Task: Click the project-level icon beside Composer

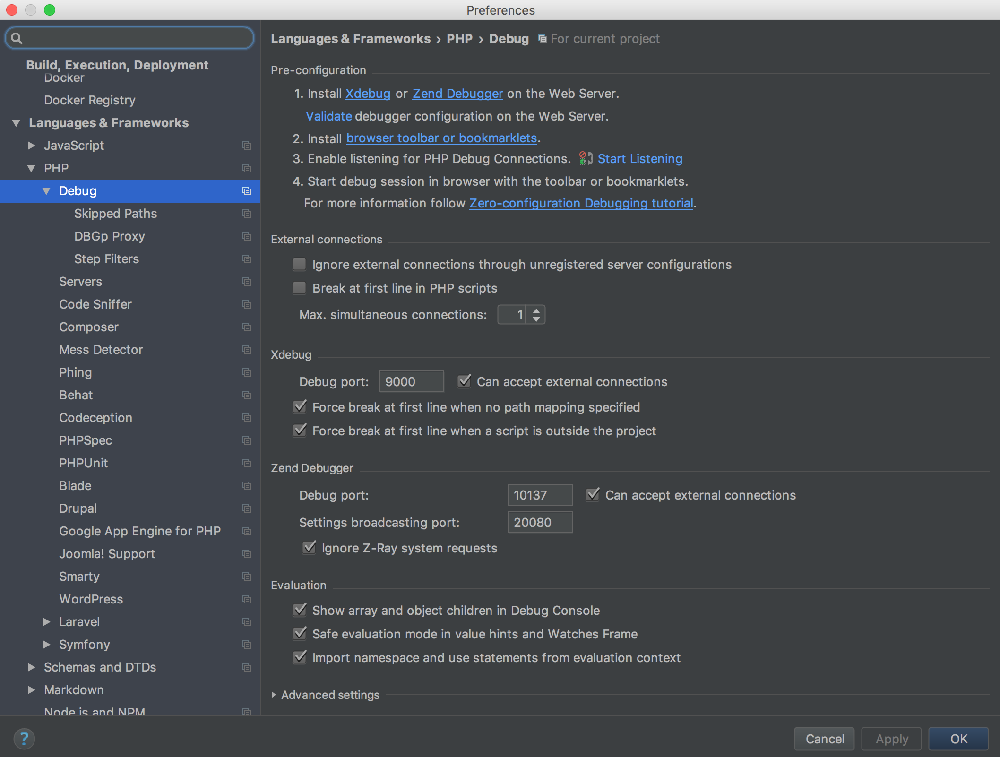Action: (246, 328)
